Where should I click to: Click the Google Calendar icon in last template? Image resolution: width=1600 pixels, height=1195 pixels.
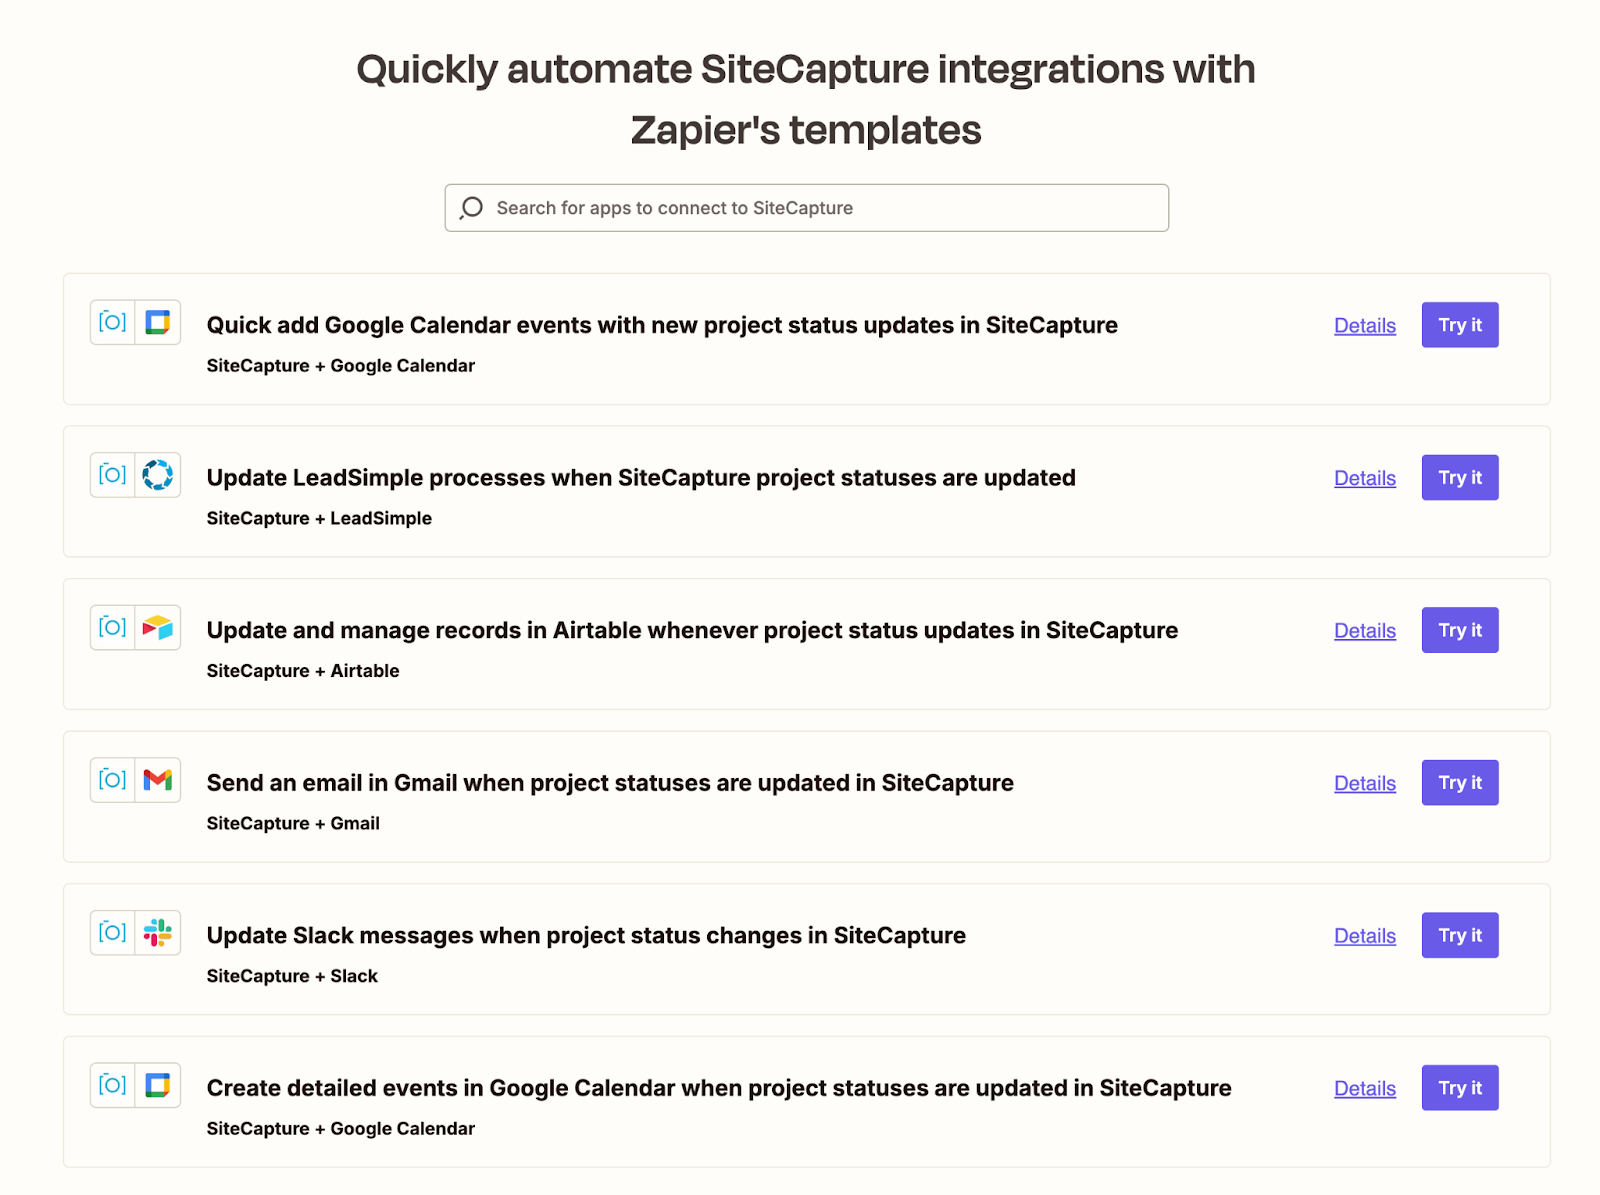[158, 1085]
